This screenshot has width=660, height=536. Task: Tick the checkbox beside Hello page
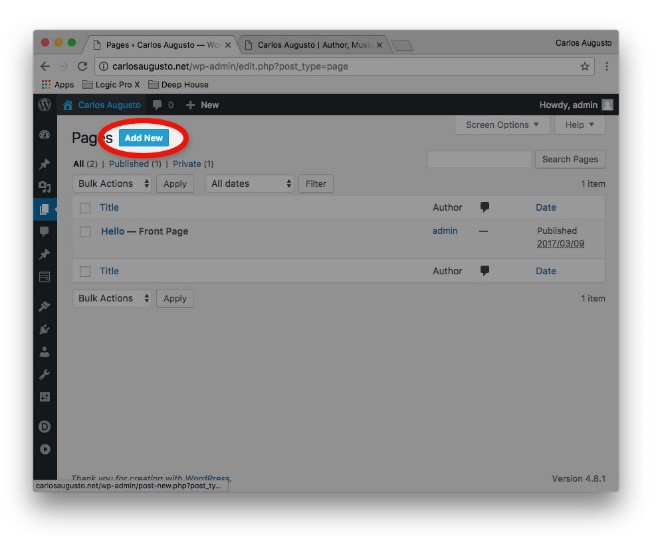point(85,232)
